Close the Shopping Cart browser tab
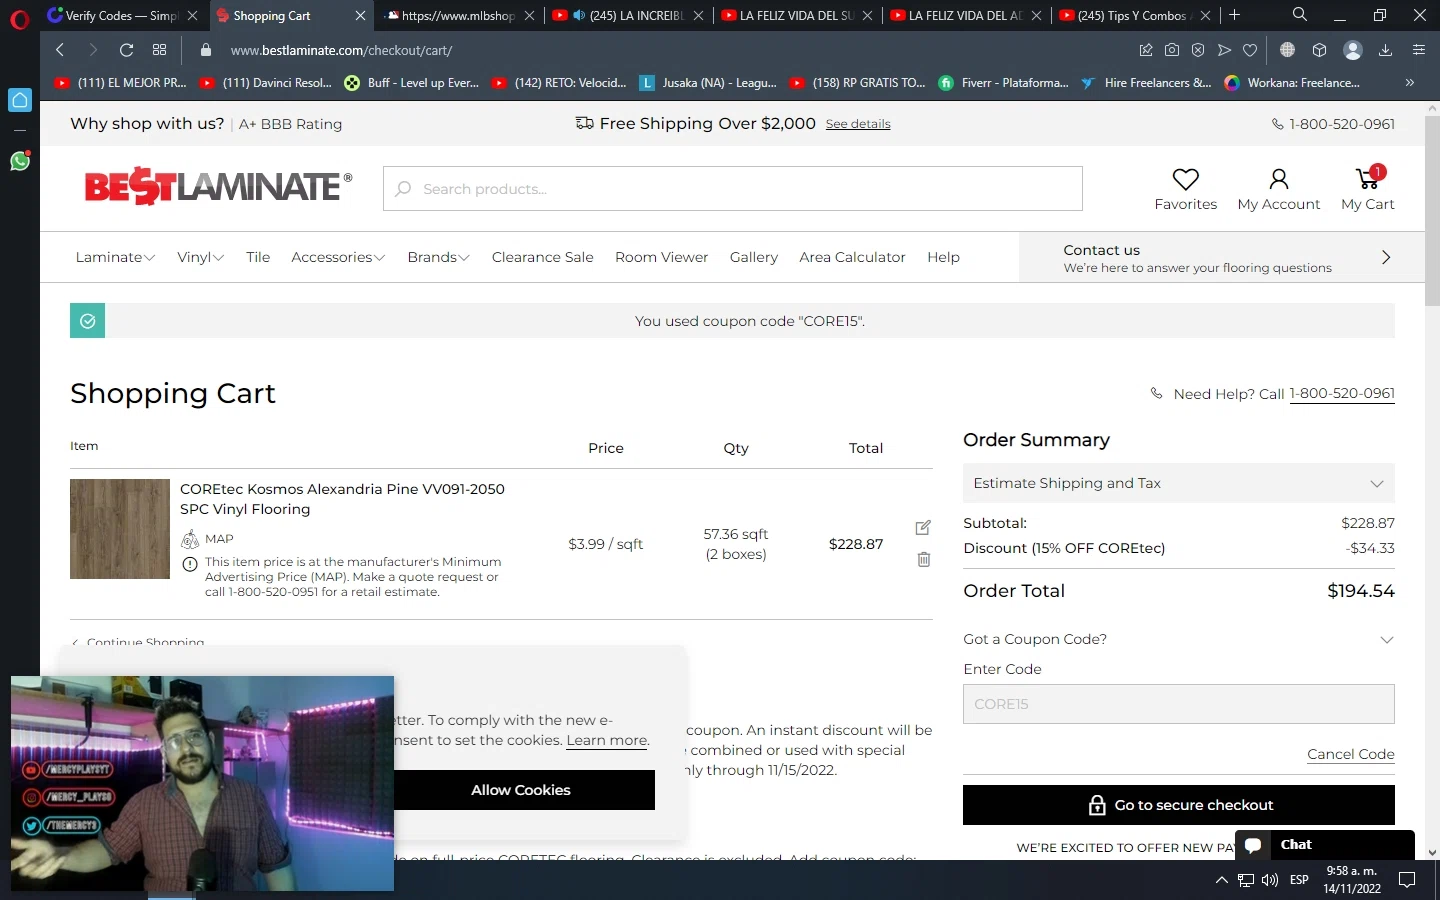The width and height of the screenshot is (1440, 900). [x=360, y=15]
